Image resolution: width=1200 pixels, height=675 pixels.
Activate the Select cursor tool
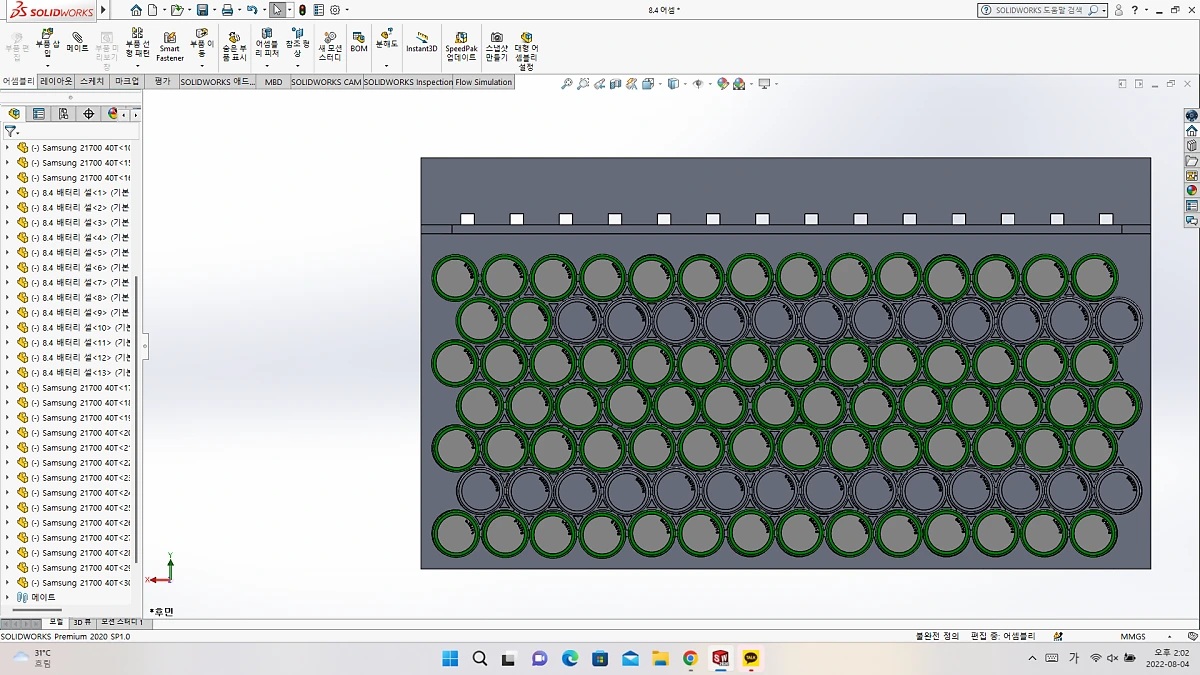(x=277, y=10)
